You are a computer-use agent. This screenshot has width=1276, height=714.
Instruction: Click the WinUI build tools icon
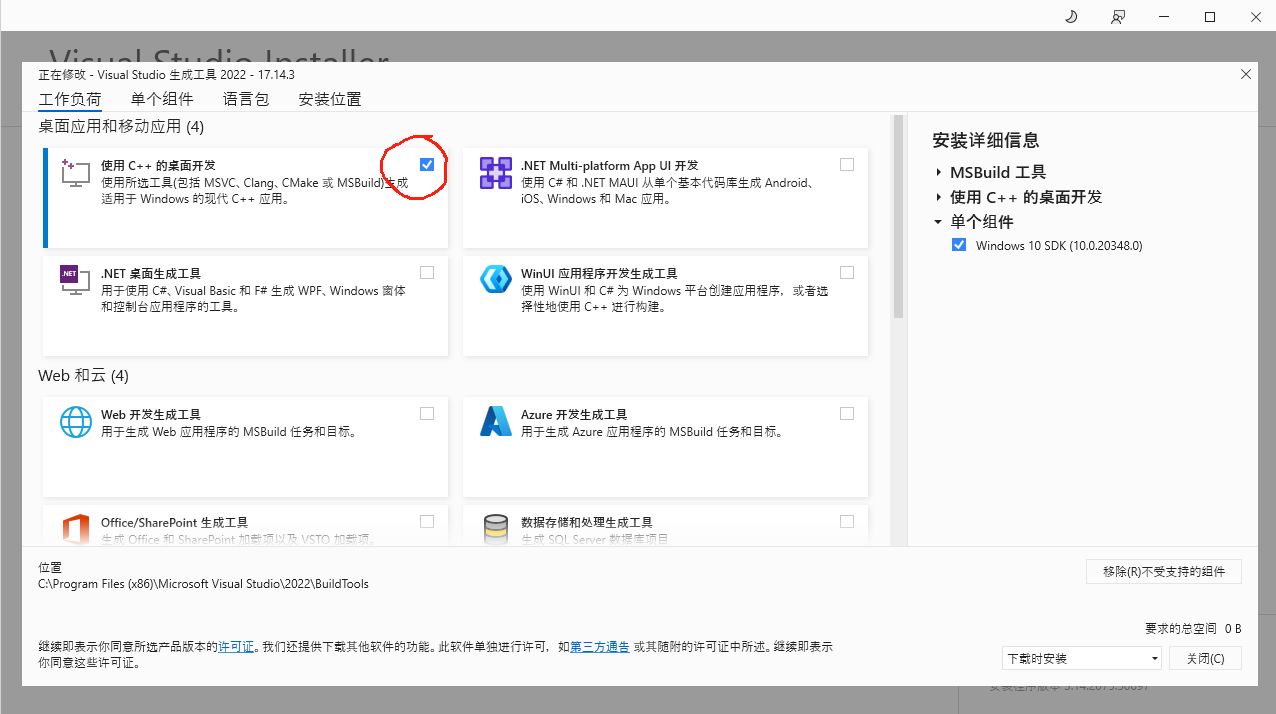tap(496, 280)
